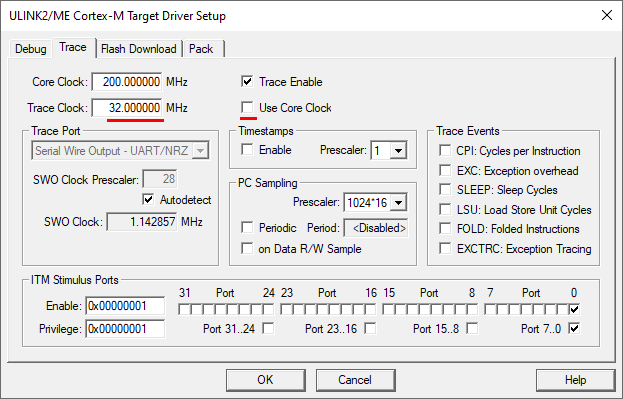Screen dimensions: 623x399
Task: Toggle ITM stimulus port 24 checkbox
Action: click(269, 309)
